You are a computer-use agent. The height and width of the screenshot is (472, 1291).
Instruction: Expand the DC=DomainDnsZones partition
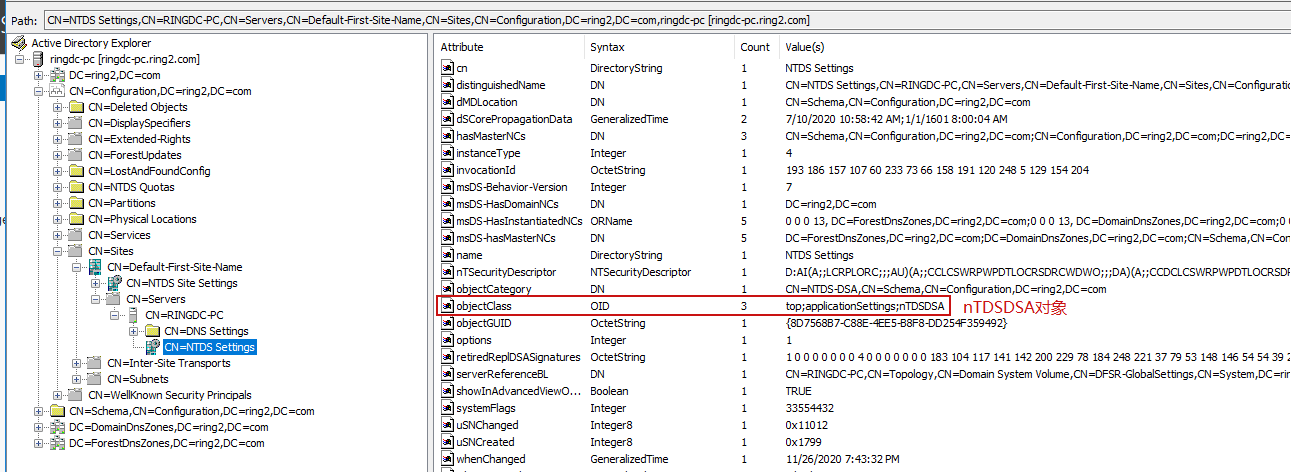pyautogui.click(x=39, y=427)
